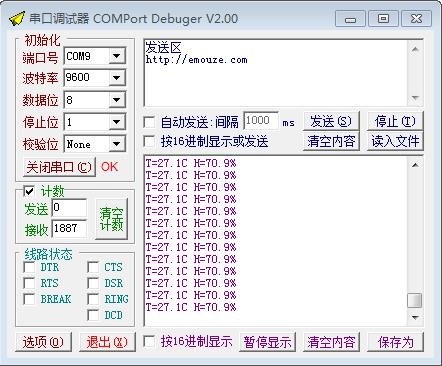Screen dimensions: 442x366
Task: Toggle the CTS checkbox
Action: [93, 267]
